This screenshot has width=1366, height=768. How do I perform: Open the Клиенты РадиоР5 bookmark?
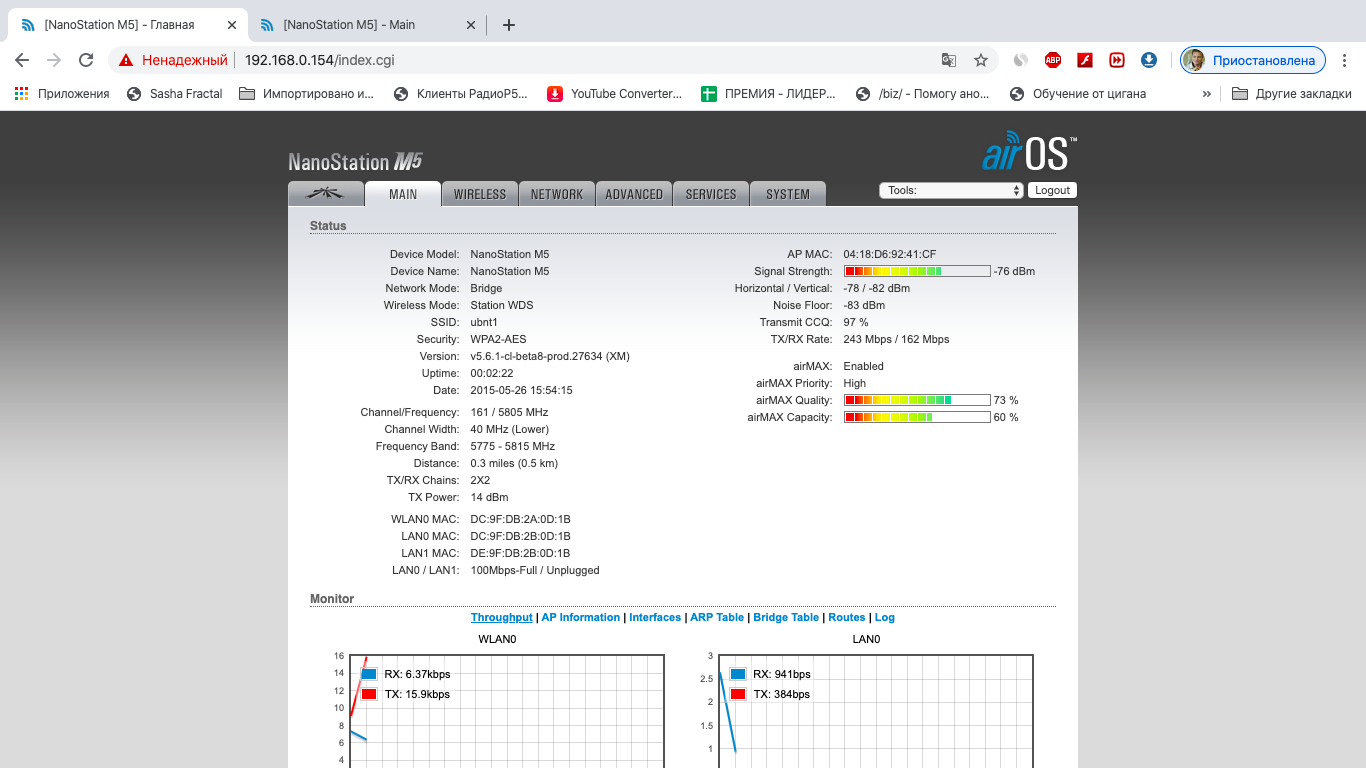click(x=461, y=94)
